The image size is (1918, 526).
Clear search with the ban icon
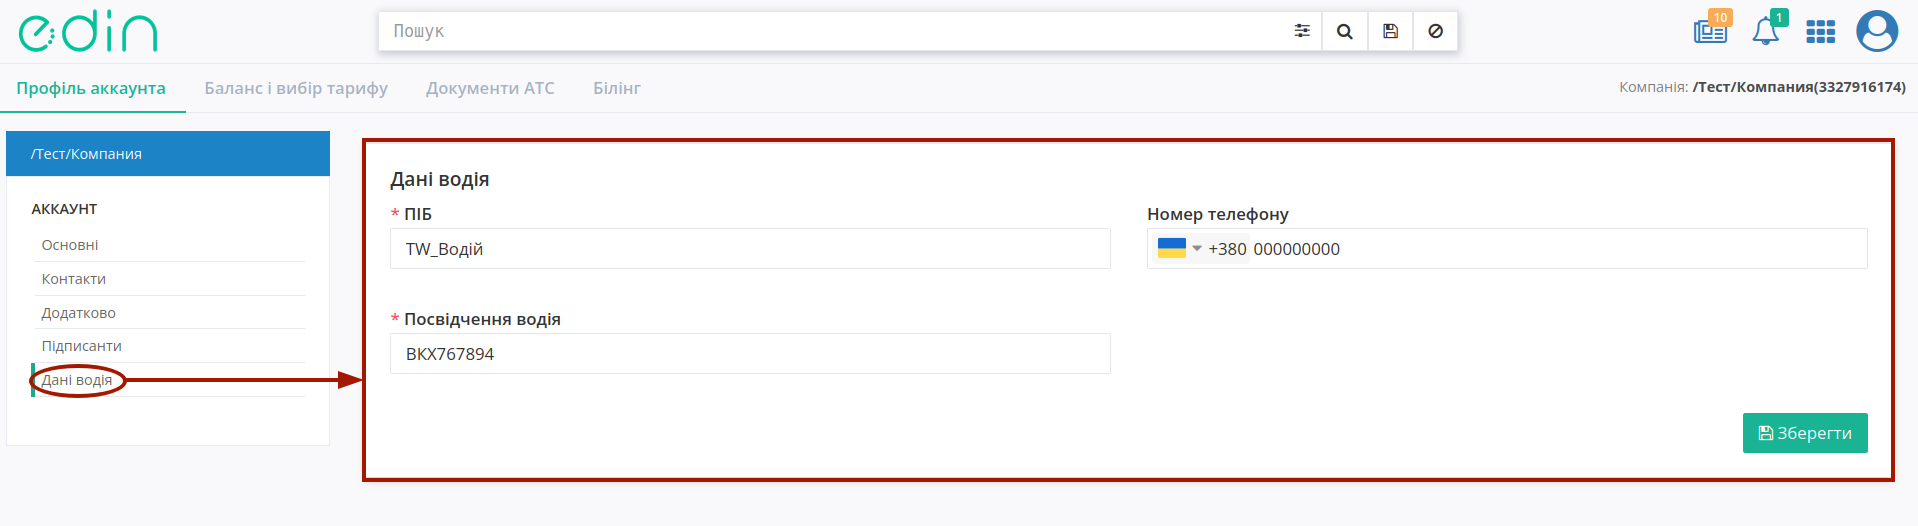(x=1435, y=31)
